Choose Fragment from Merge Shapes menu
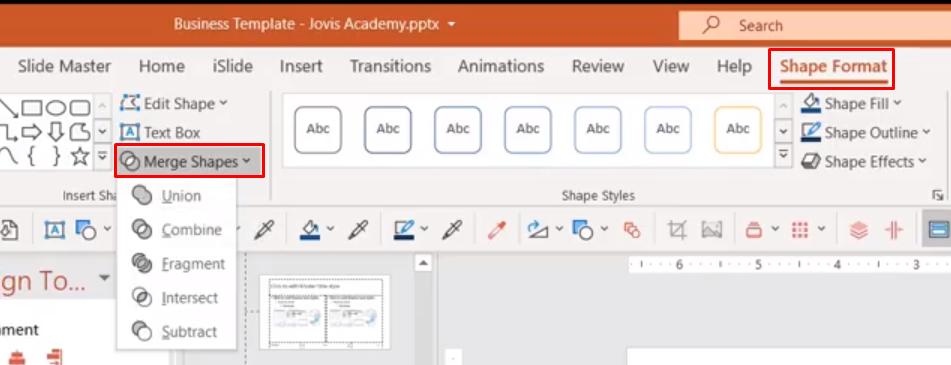Image resolution: width=951 pixels, height=365 pixels. click(178, 264)
